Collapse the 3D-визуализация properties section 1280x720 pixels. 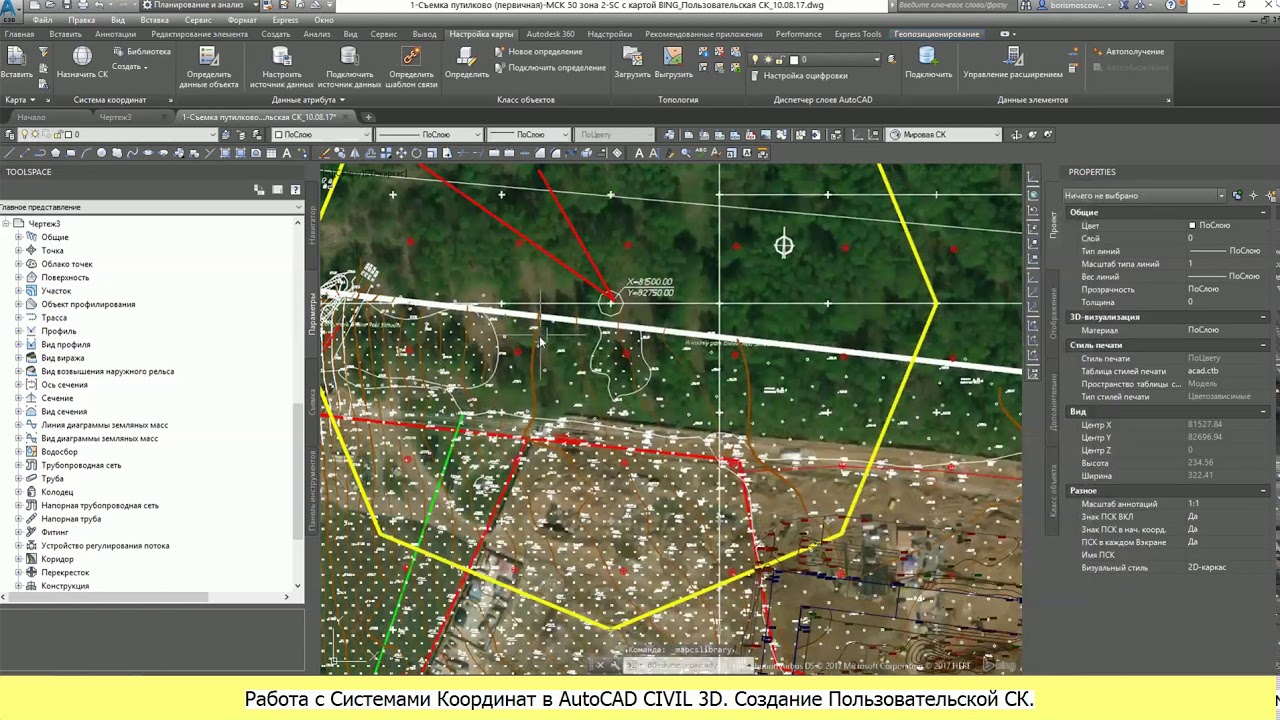pyautogui.click(x=1263, y=317)
